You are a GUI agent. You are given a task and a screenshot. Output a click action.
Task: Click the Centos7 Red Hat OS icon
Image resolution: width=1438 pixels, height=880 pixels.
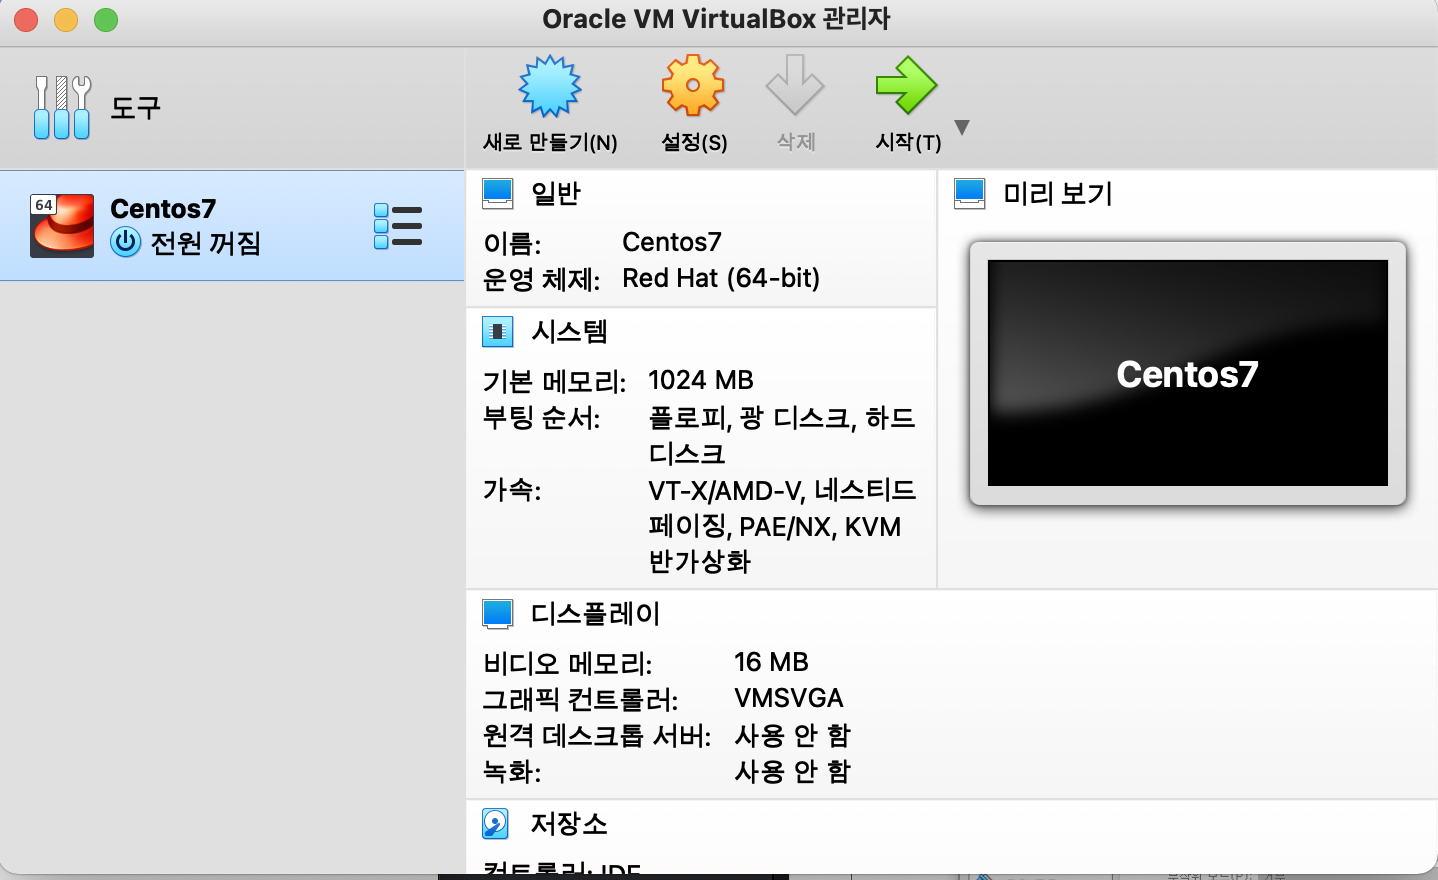(x=62, y=226)
